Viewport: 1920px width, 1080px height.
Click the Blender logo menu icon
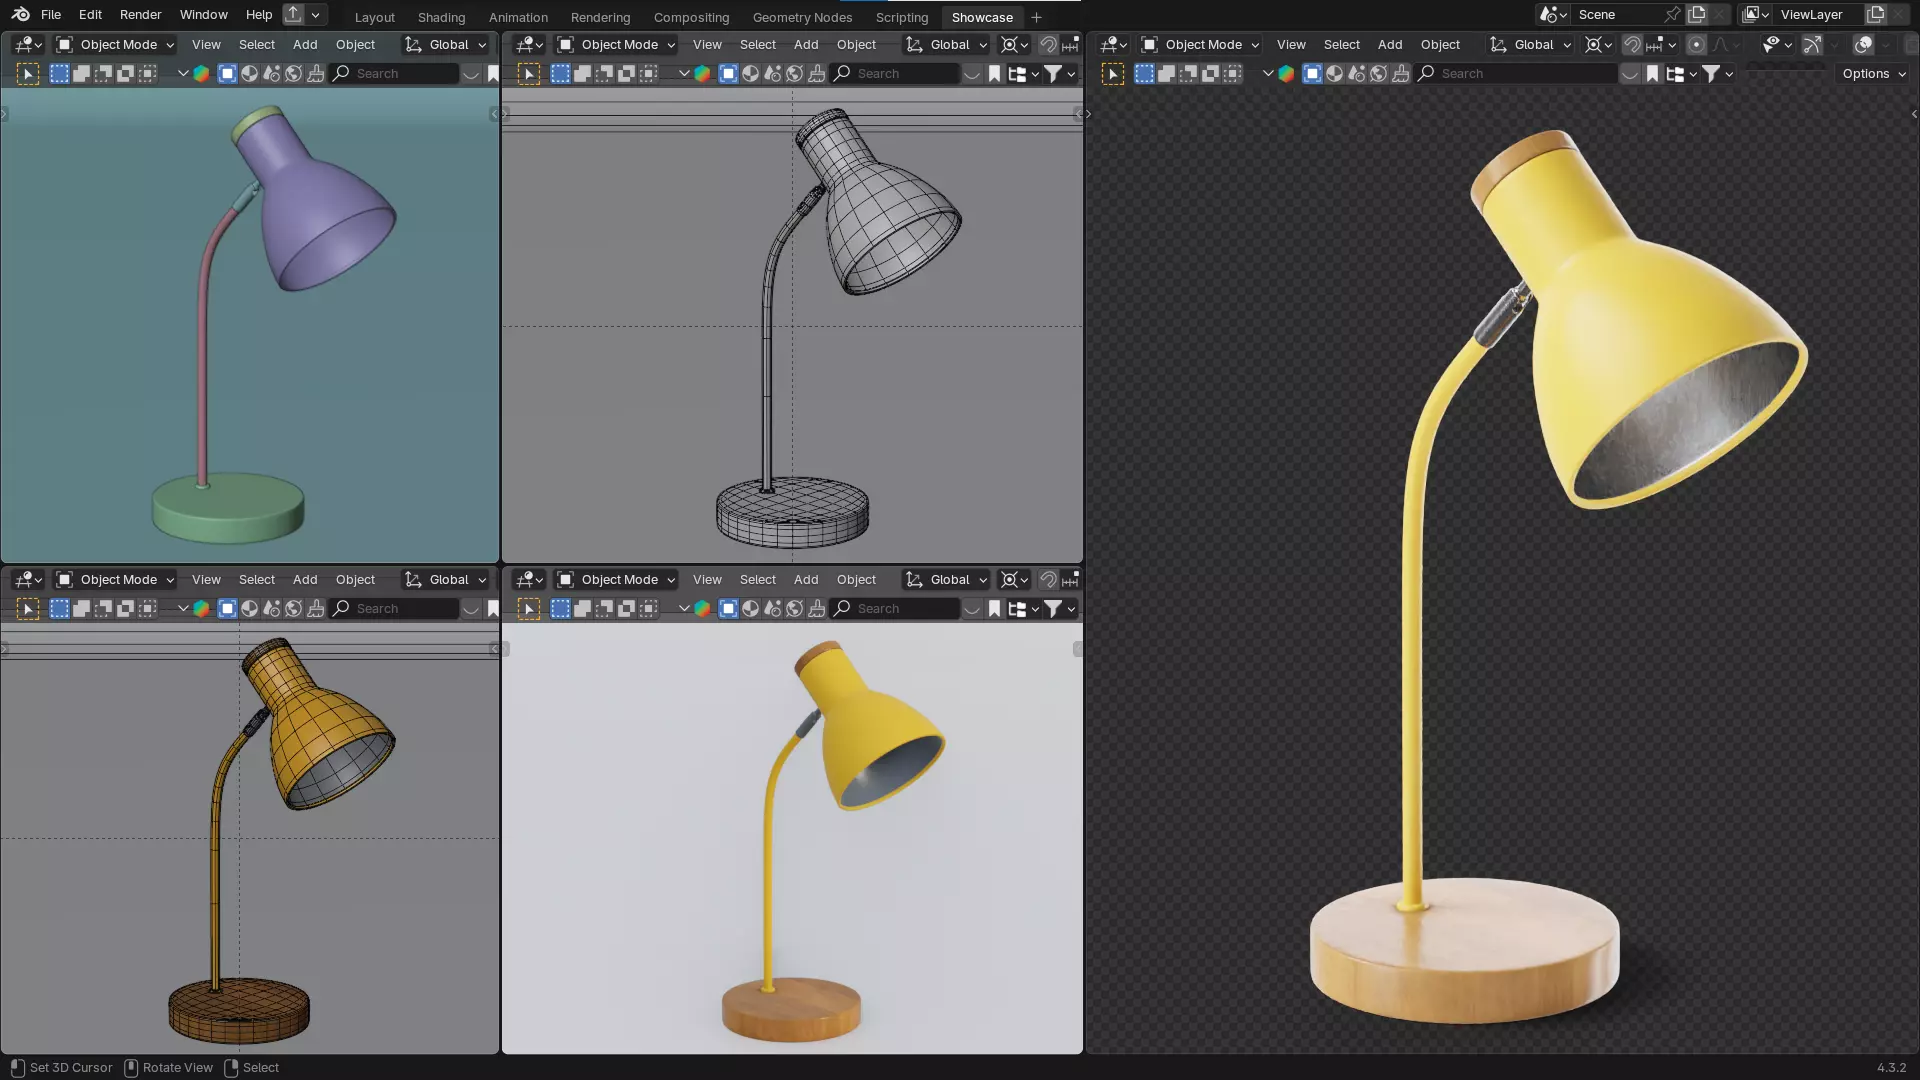coord(20,14)
